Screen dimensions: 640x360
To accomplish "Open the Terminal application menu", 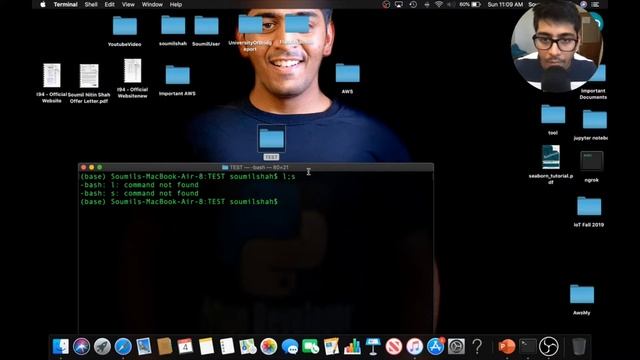I will pyautogui.click(x=66, y=4).
